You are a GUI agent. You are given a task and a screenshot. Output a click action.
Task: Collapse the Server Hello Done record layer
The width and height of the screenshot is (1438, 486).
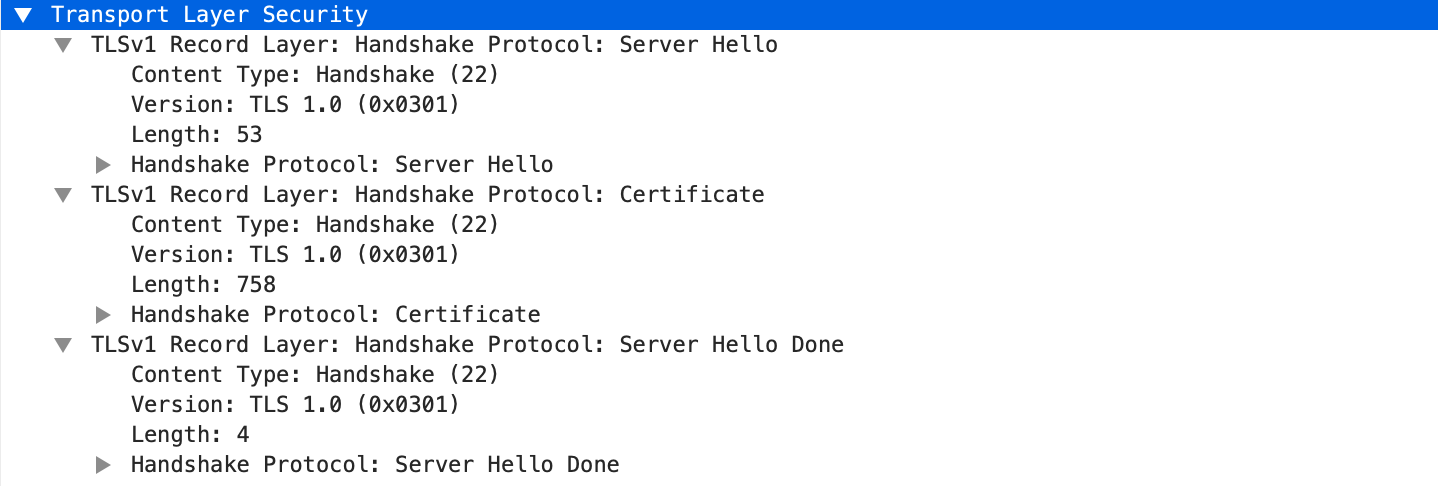pos(63,345)
